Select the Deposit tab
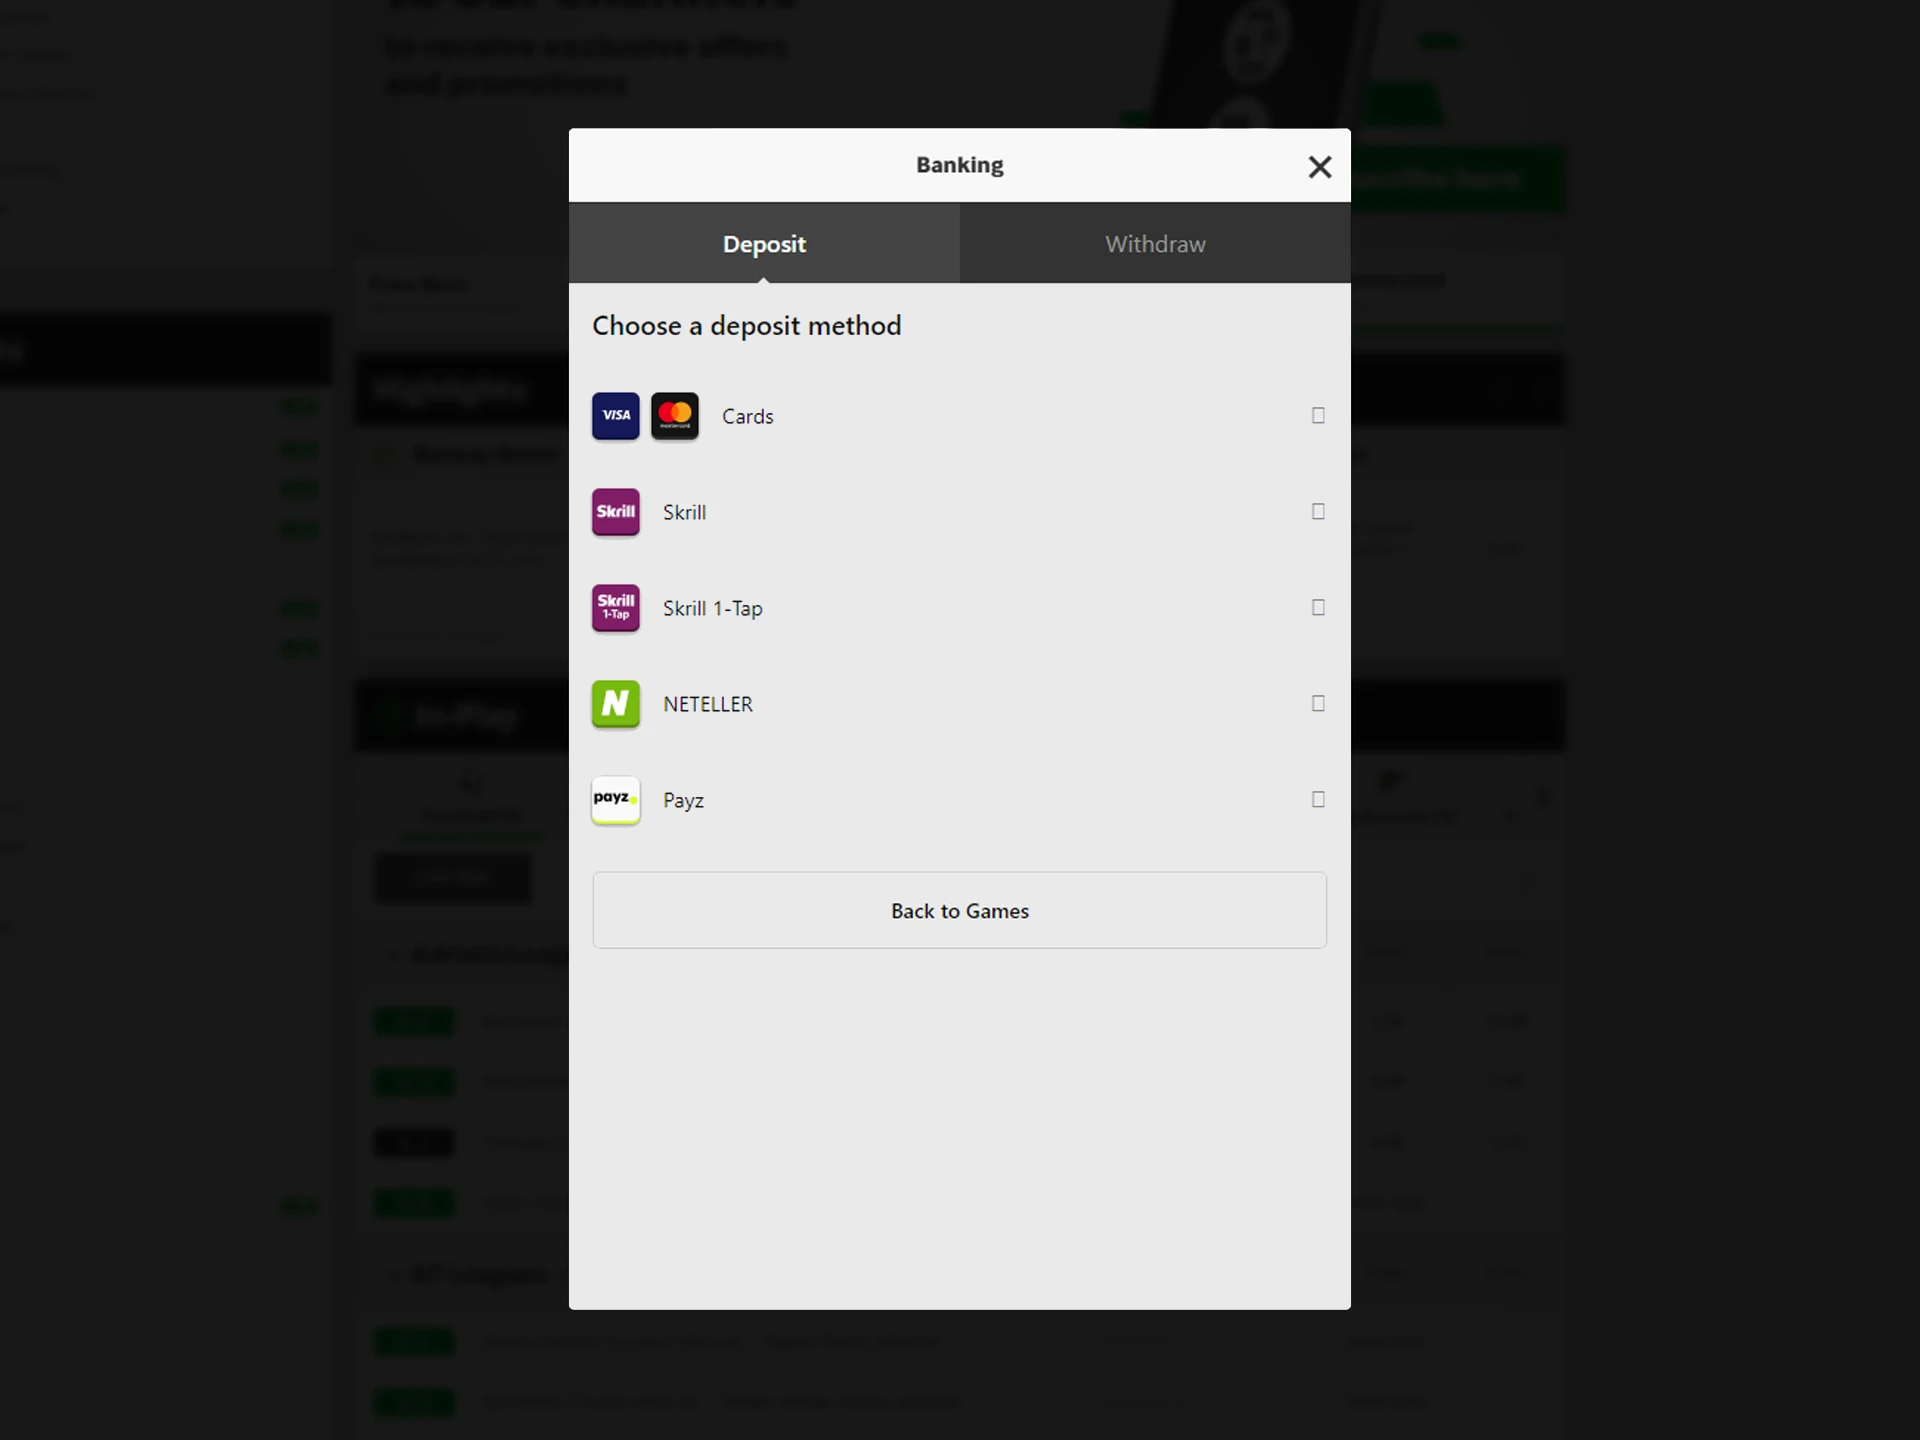Image resolution: width=1920 pixels, height=1440 pixels. tap(763, 244)
